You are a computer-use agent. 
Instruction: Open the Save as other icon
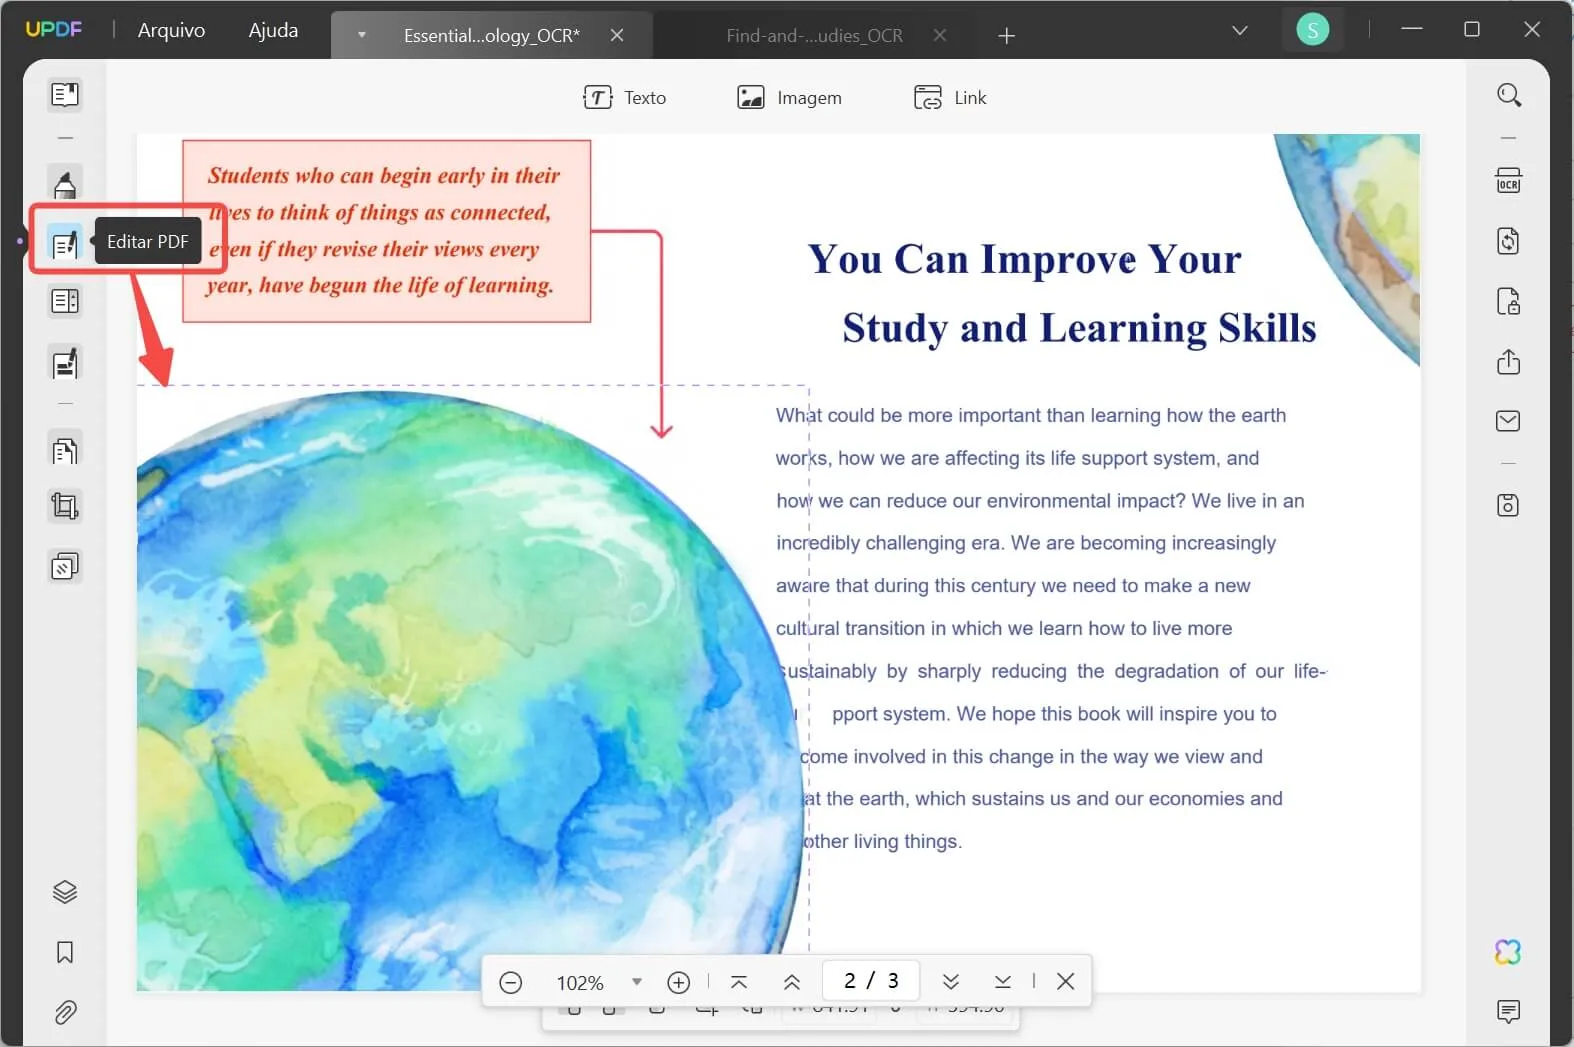(x=1509, y=505)
